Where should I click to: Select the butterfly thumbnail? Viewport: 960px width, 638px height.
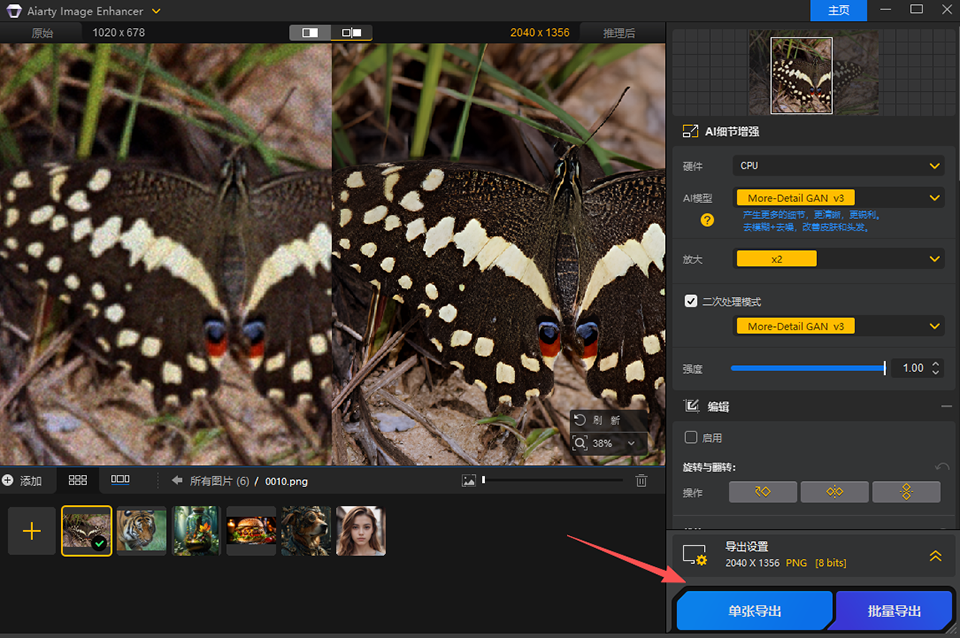click(86, 531)
